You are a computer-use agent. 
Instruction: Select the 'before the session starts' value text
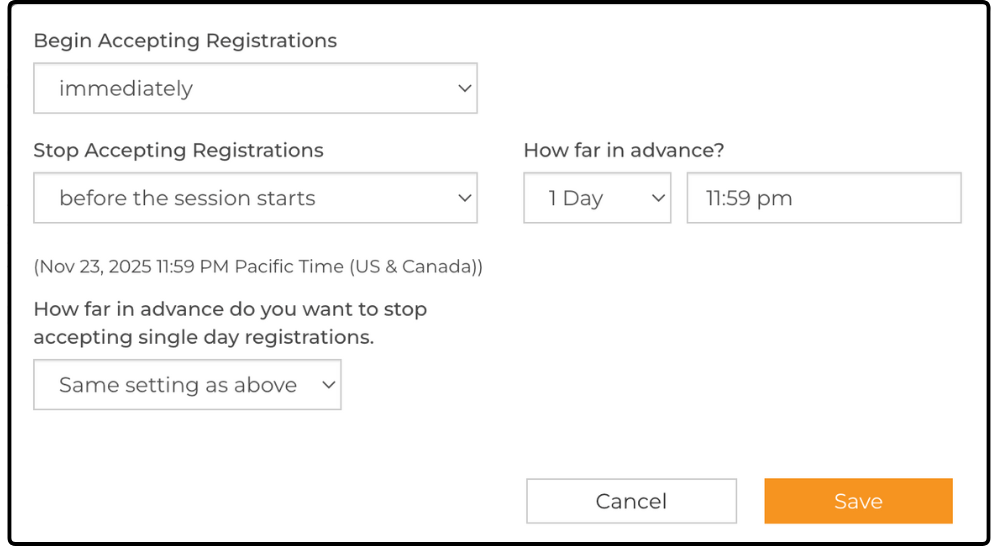point(187,198)
